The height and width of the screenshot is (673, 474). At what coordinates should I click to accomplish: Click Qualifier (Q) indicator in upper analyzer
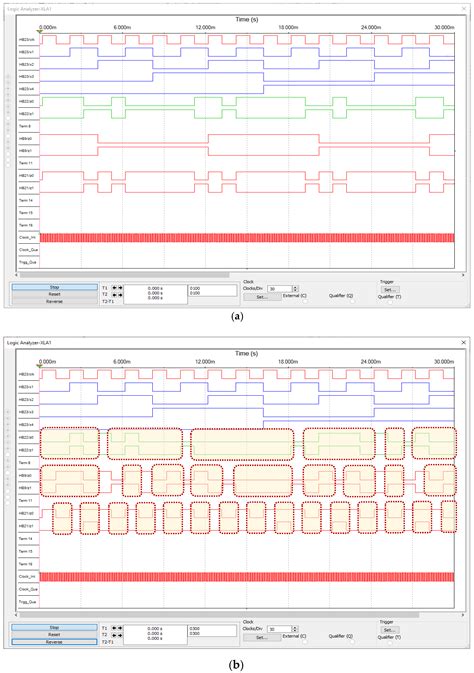click(352, 301)
